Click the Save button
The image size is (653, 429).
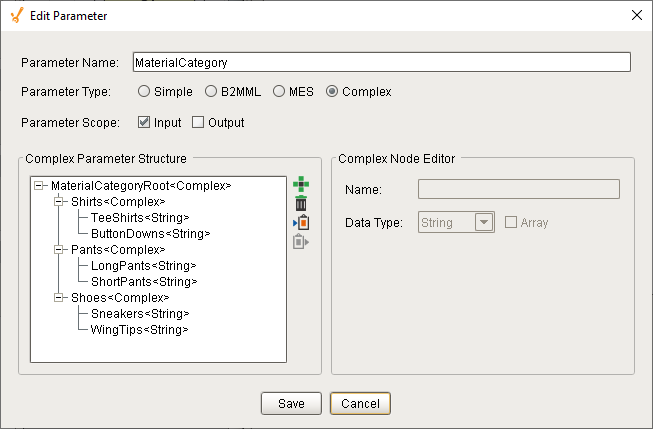tap(291, 403)
